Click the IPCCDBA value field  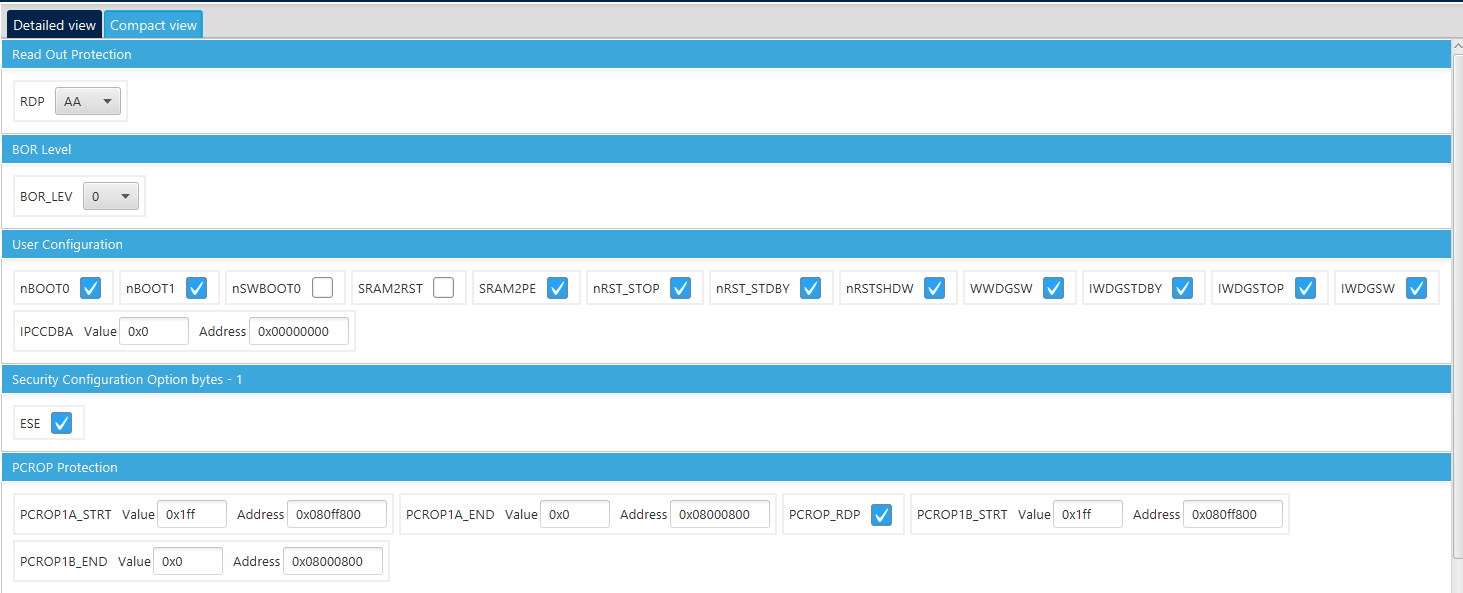pos(153,330)
